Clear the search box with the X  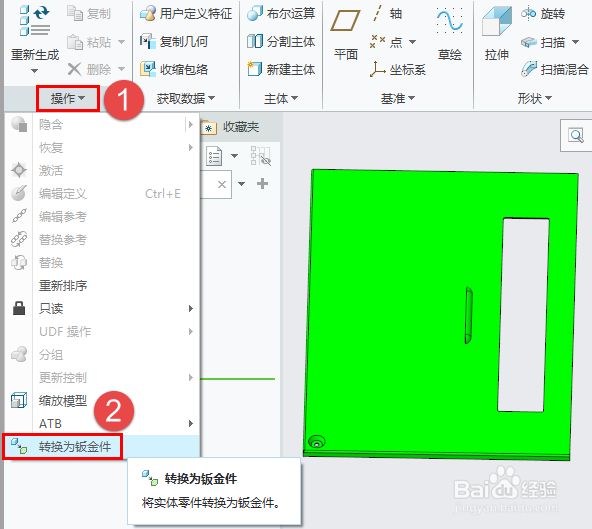click(222, 184)
